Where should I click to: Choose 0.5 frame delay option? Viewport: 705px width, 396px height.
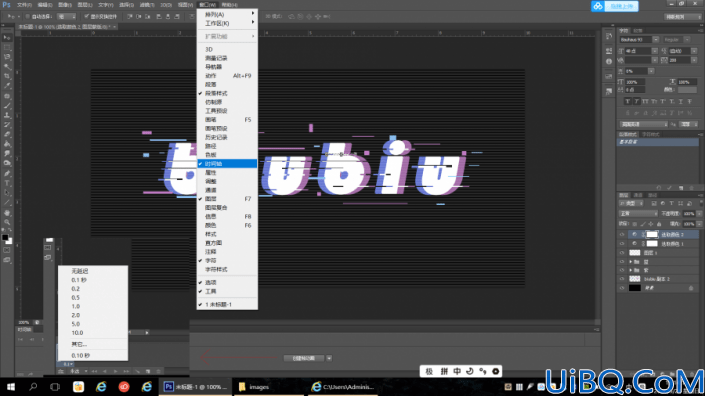coord(93,298)
